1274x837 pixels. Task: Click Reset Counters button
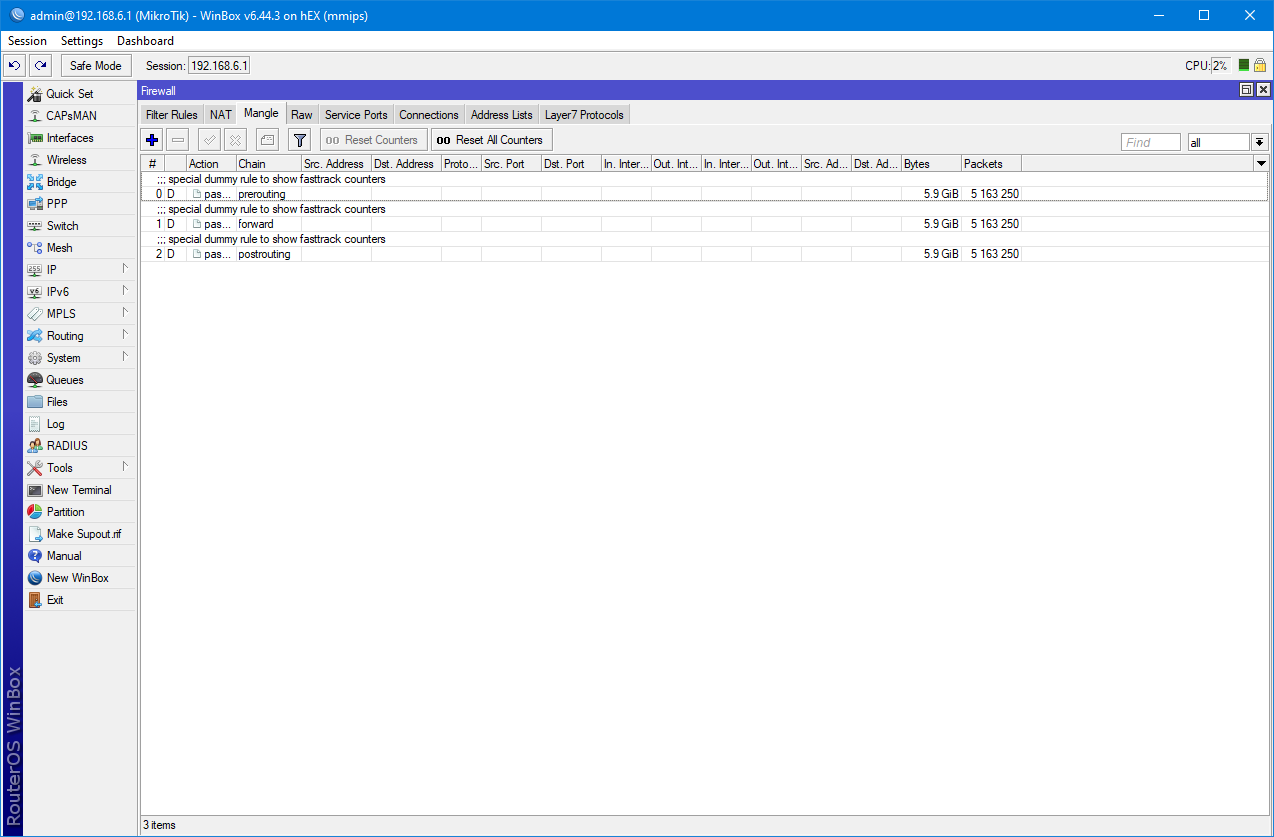click(373, 140)
